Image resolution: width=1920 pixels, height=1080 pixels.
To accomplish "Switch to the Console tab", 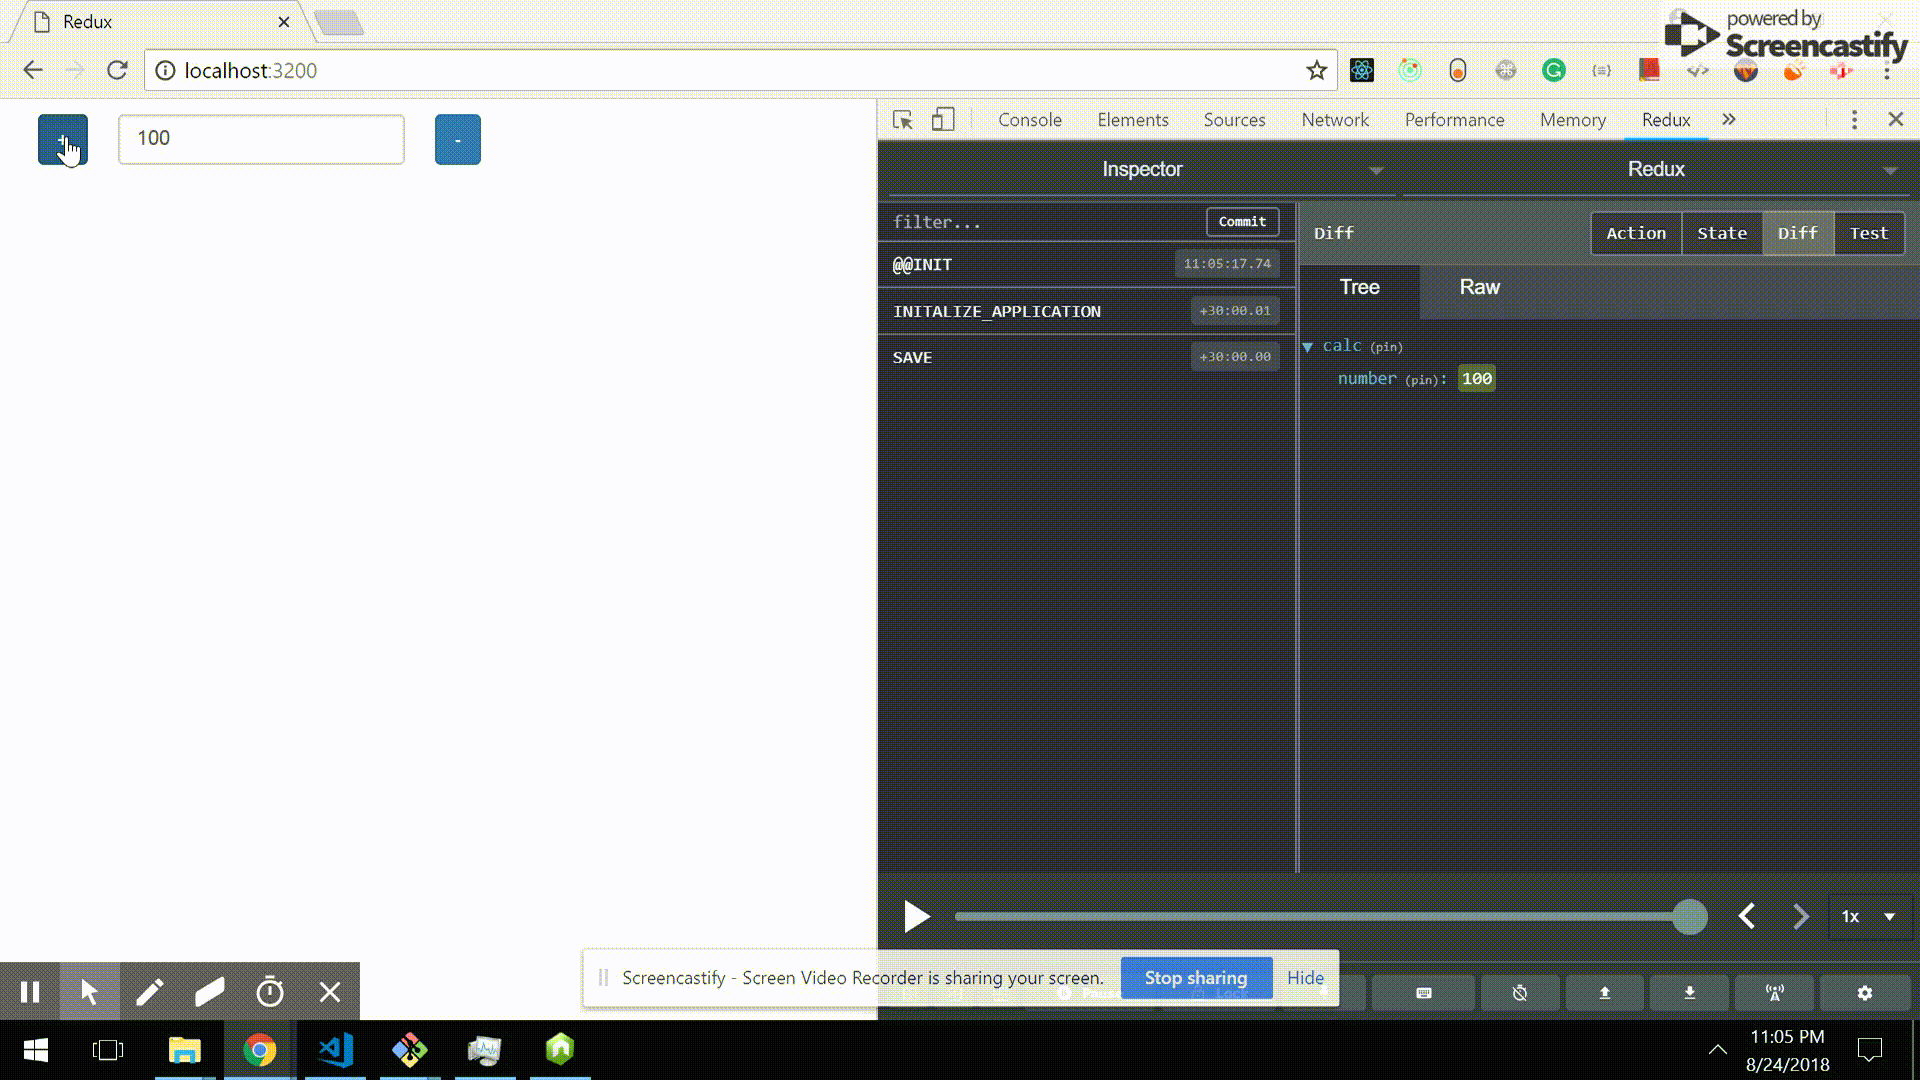I will click(x=1029, y=120).
